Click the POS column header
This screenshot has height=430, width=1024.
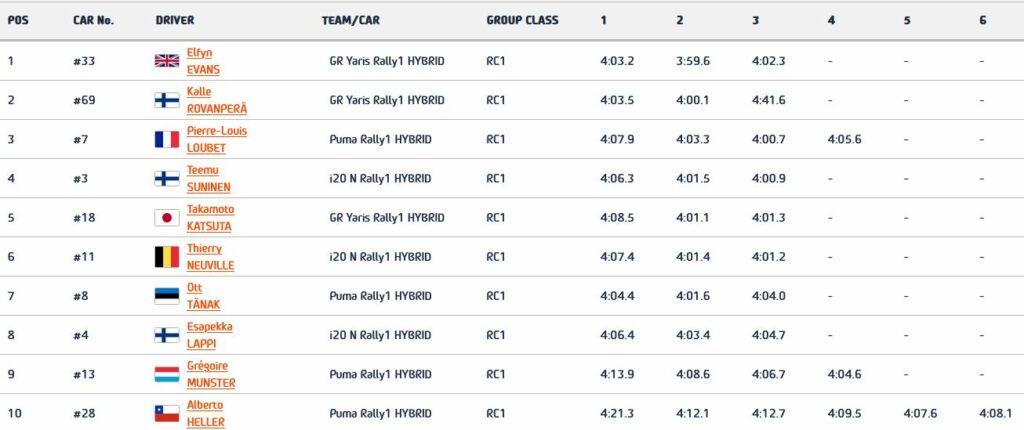click(x=18, y=20)
